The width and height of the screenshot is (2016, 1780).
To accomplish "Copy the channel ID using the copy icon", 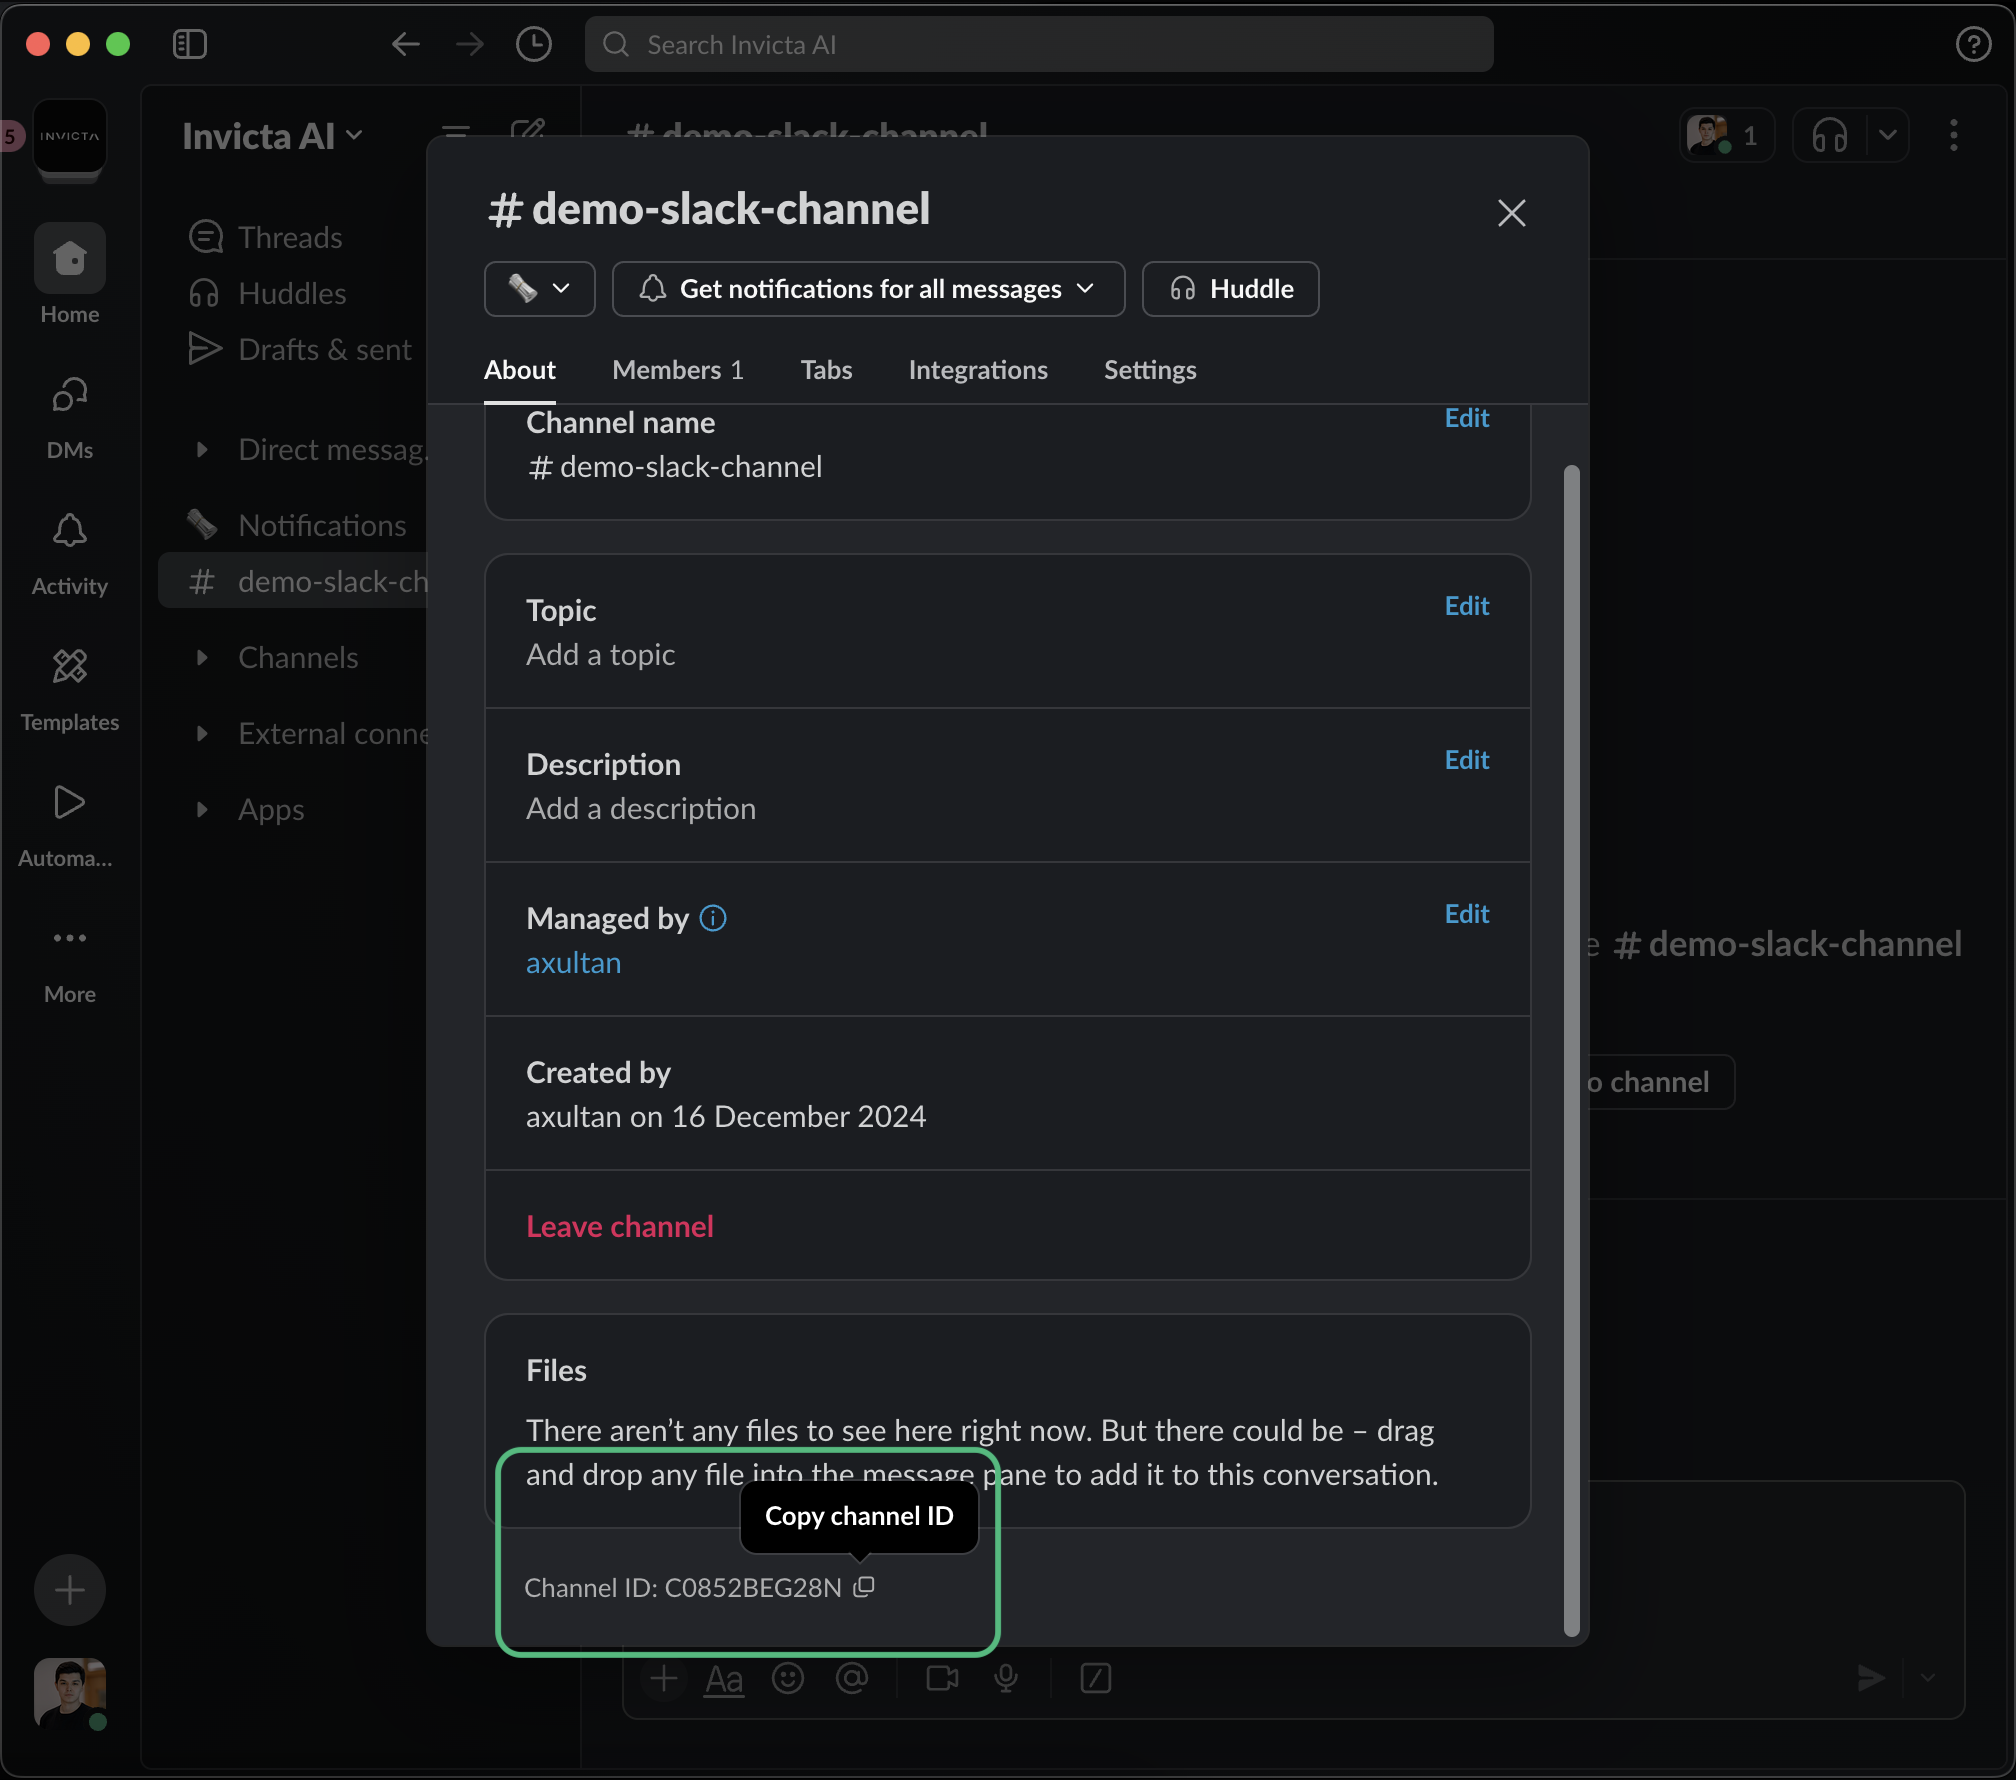I will [x=862, y=1588].
